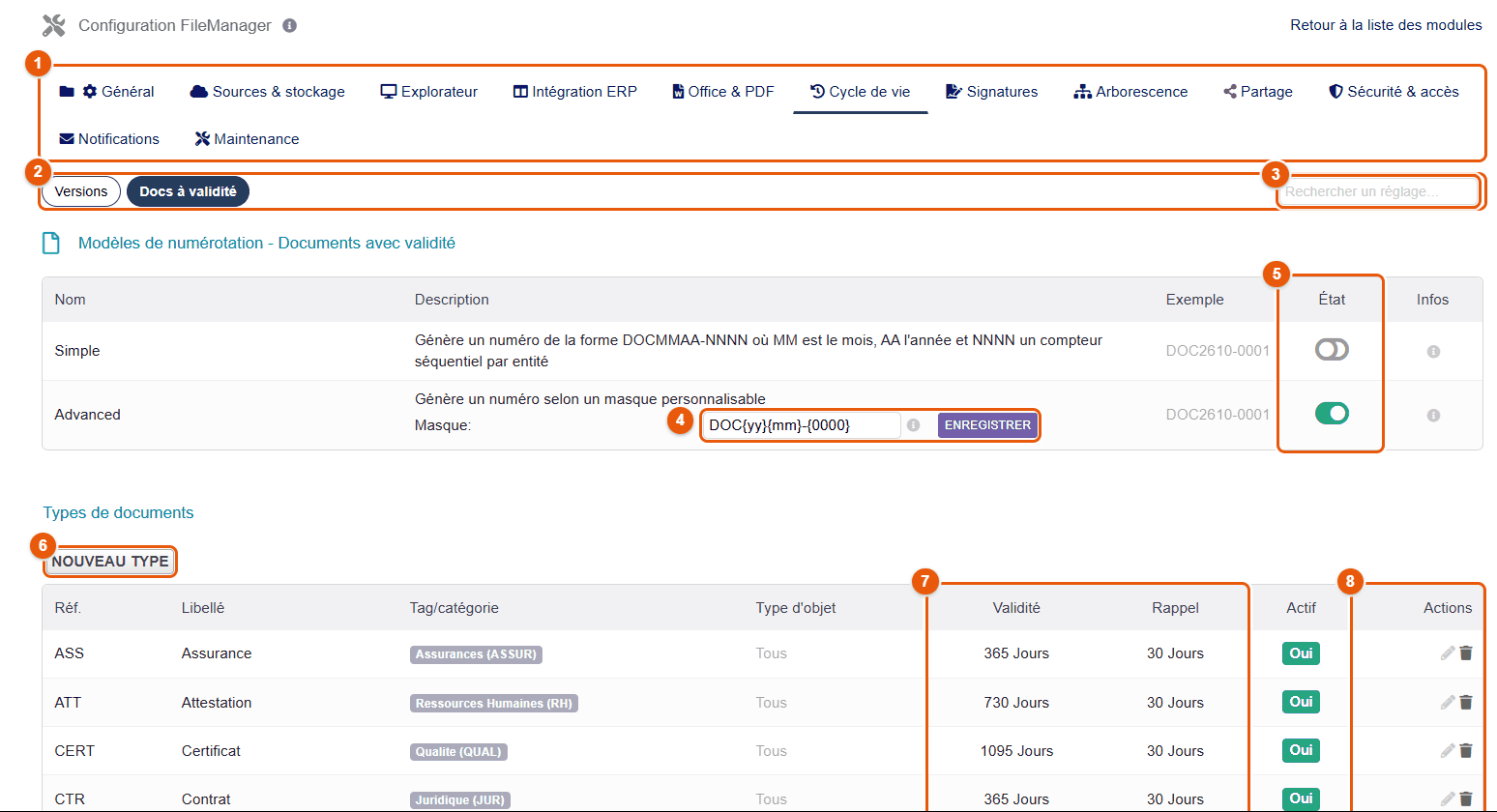The image size is (1497, 812).
Task: Edit the Certificat document type
Action: [1447, 750]
